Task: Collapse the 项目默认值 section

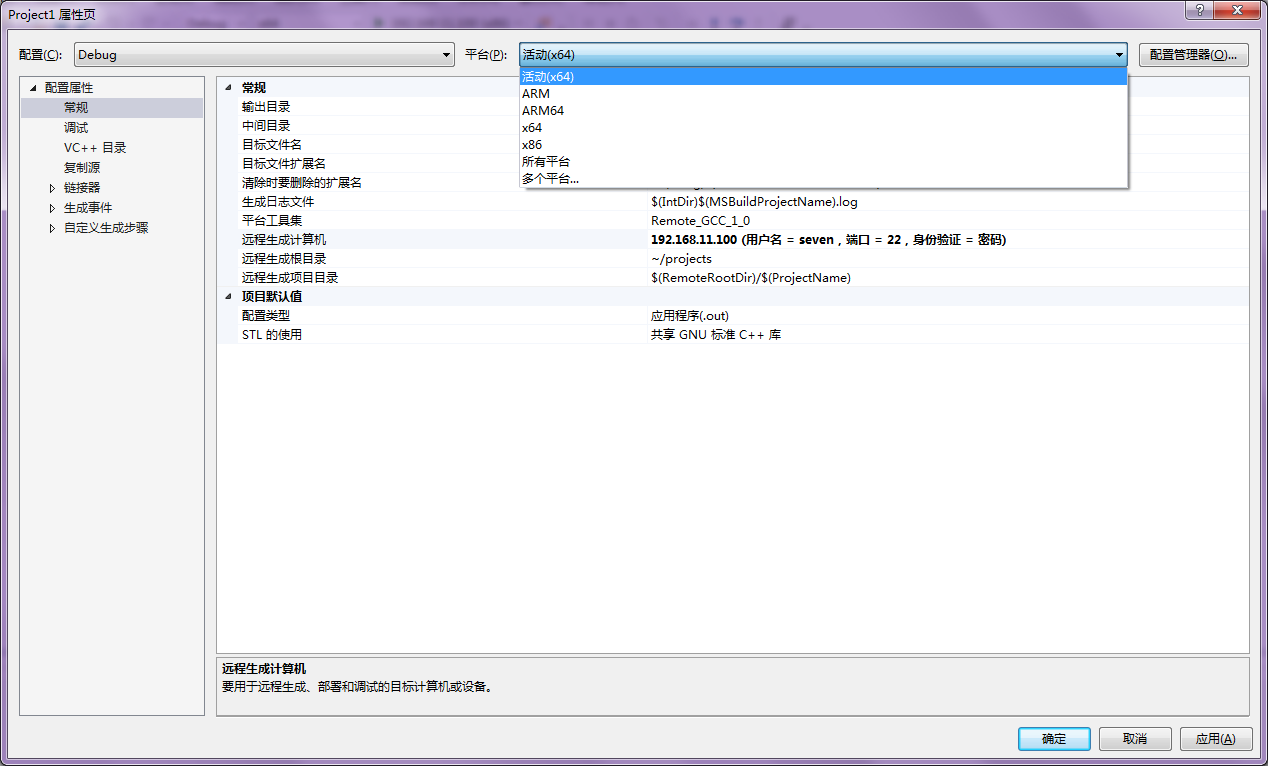Action: (228, 297)
